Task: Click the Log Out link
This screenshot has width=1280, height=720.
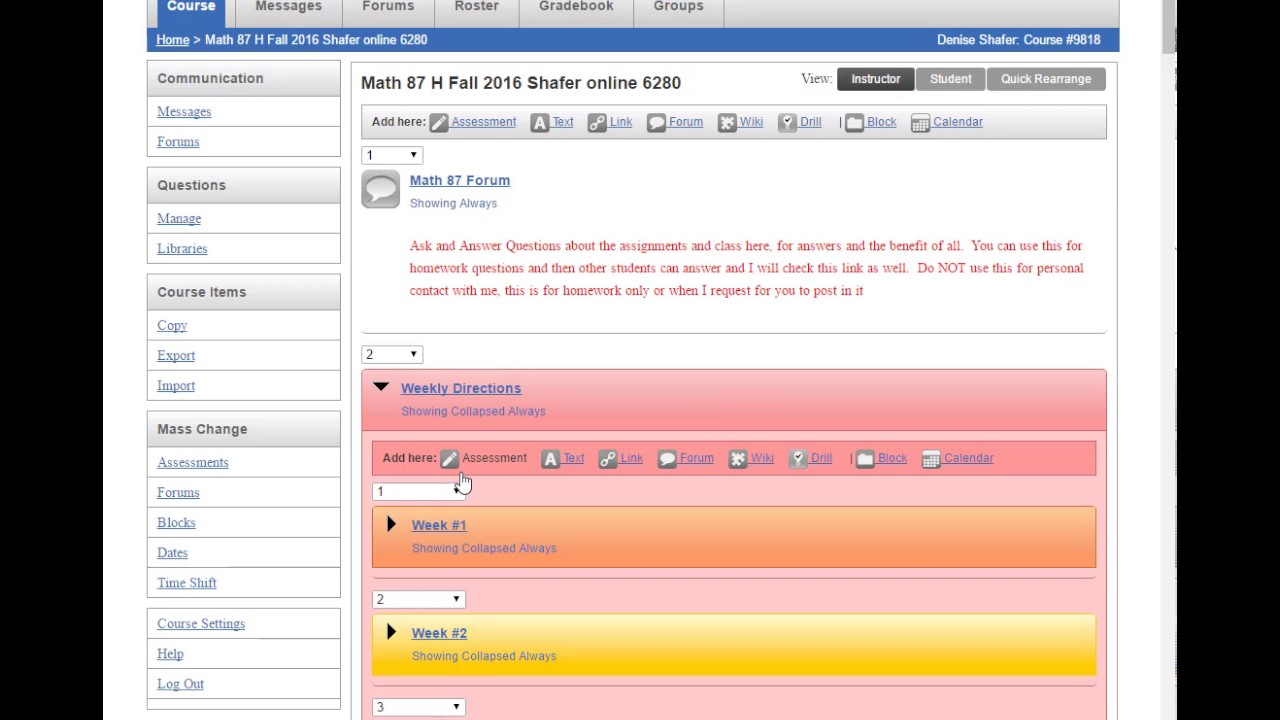Action: [x=180, y=684]
